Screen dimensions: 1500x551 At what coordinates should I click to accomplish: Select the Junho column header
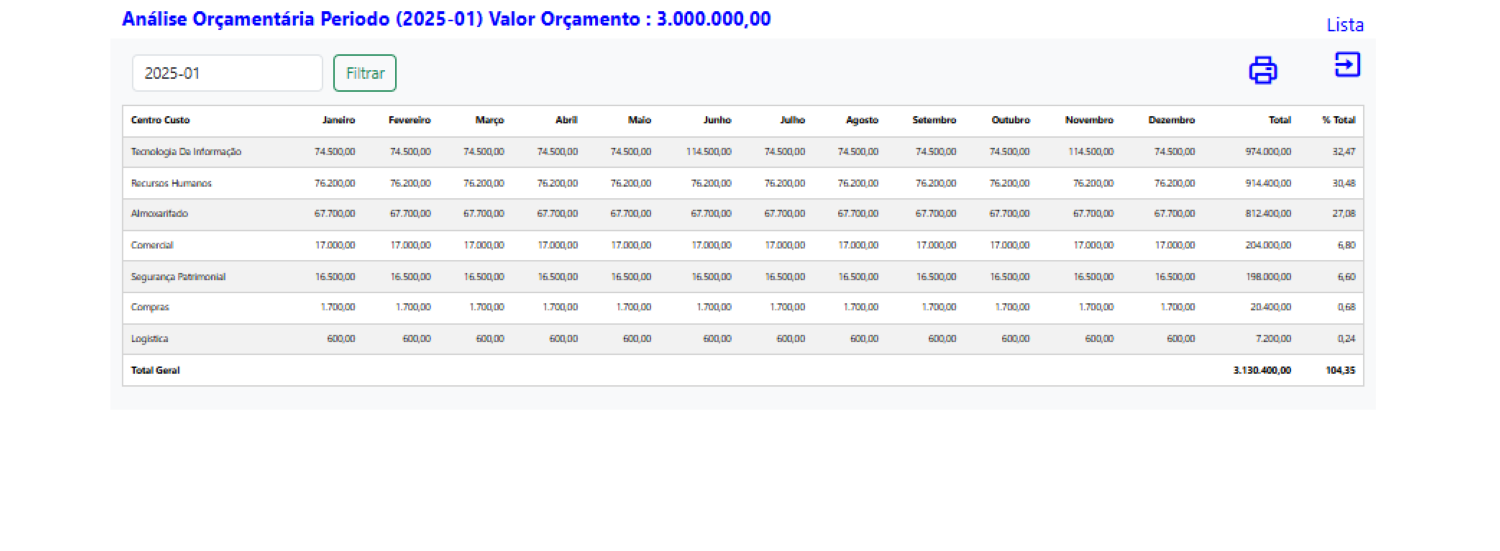716,120
